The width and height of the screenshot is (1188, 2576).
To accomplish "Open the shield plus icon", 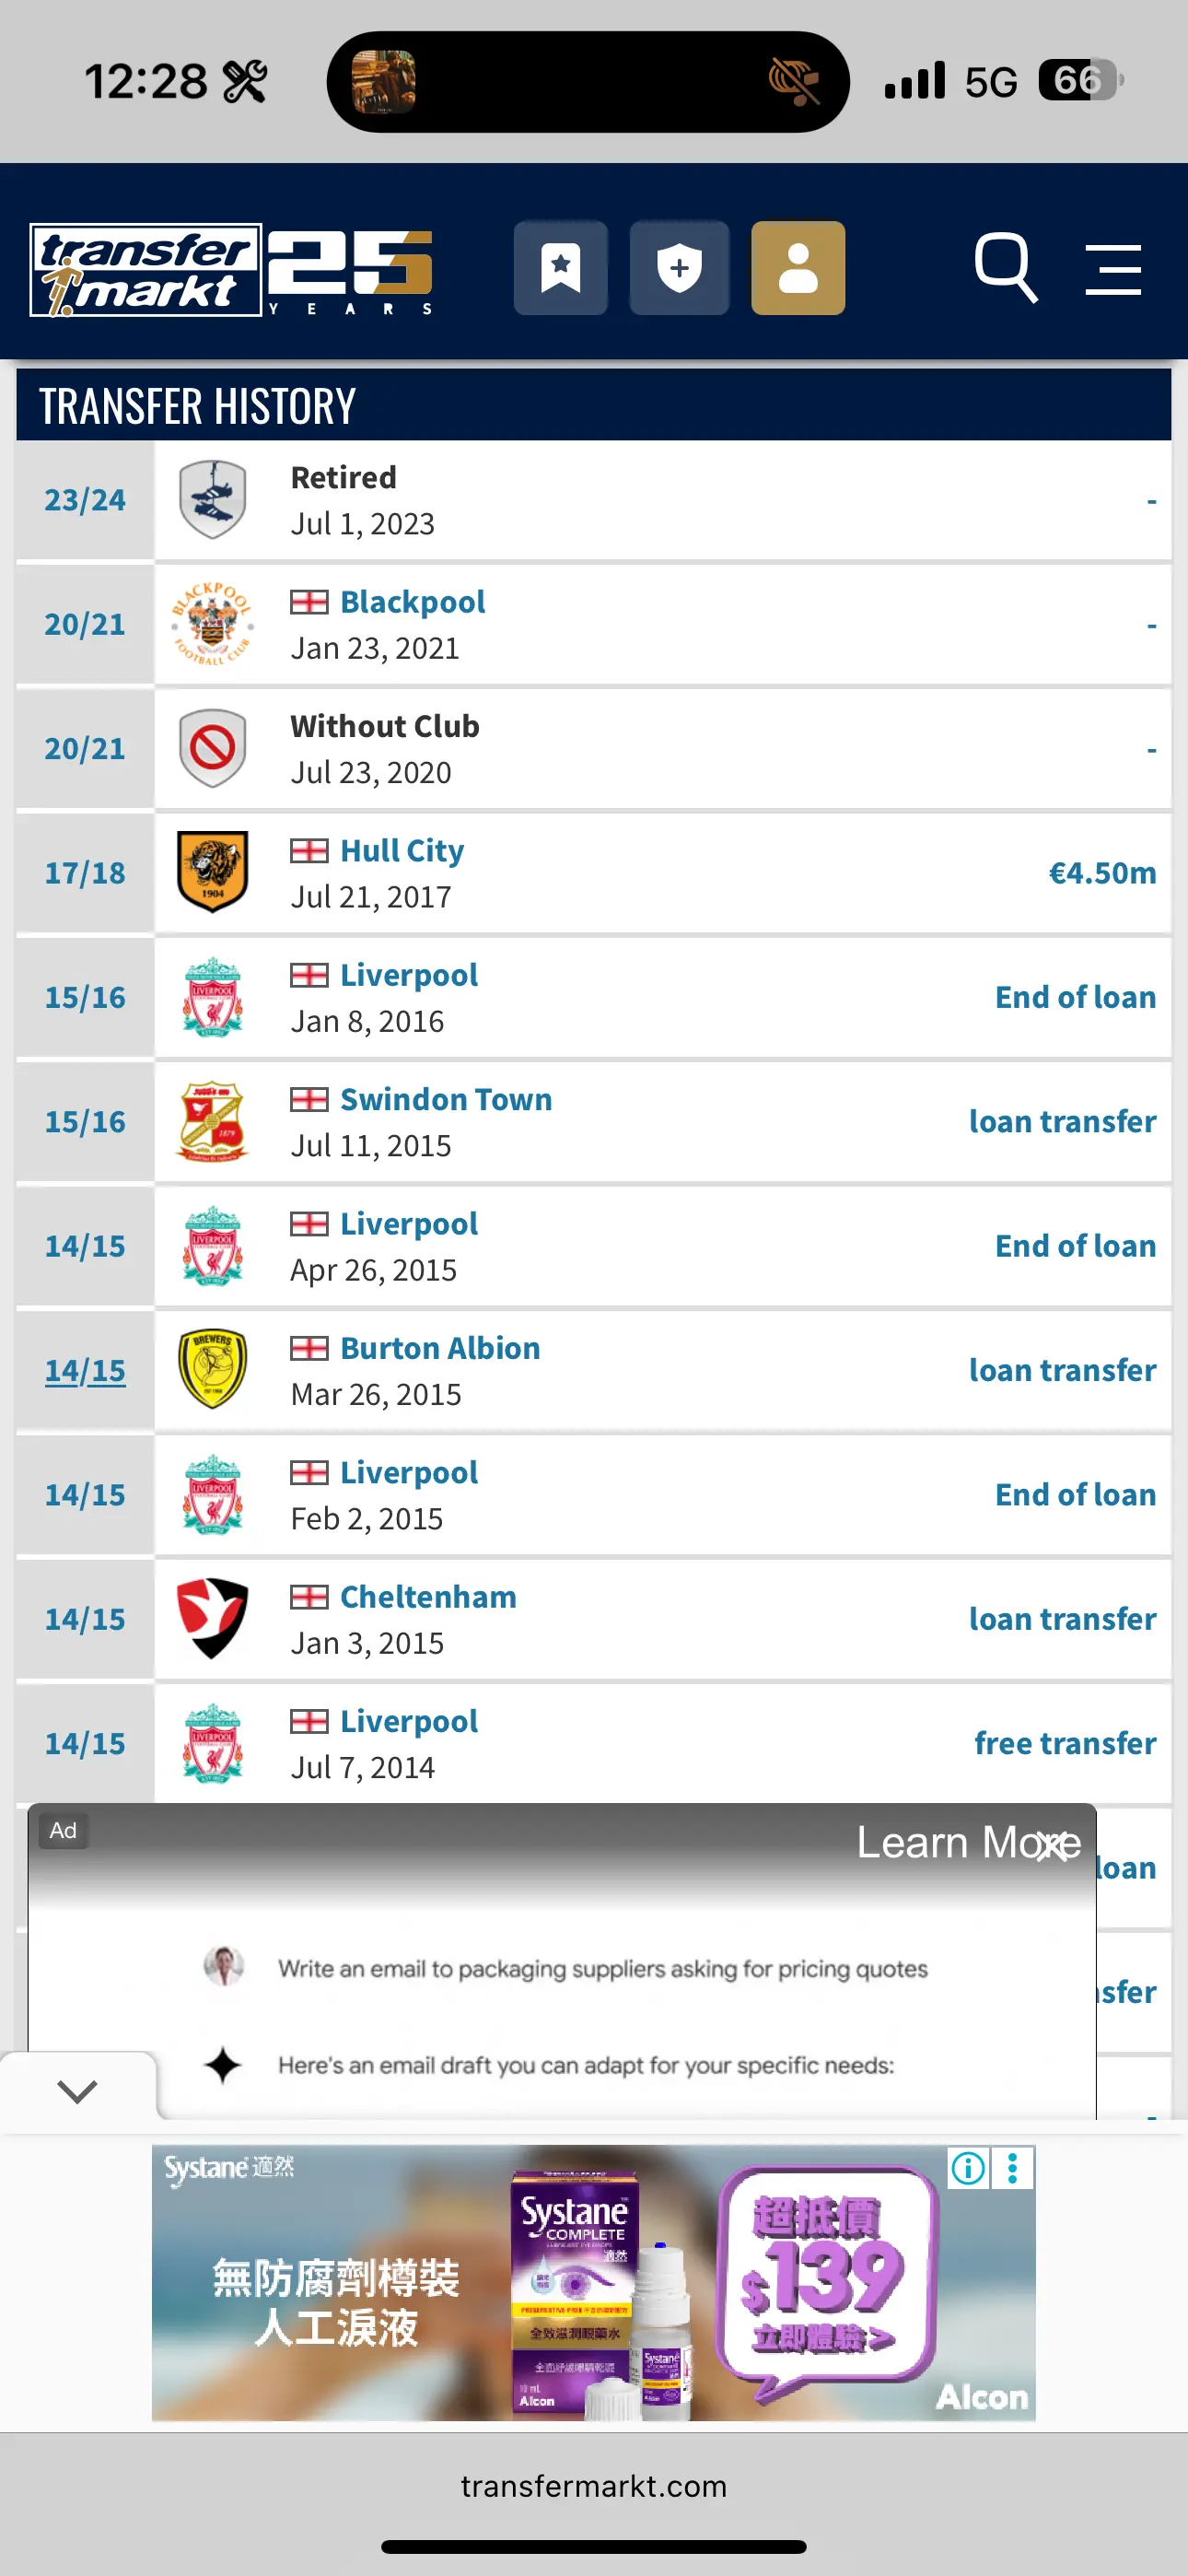I will pos(679,268).
